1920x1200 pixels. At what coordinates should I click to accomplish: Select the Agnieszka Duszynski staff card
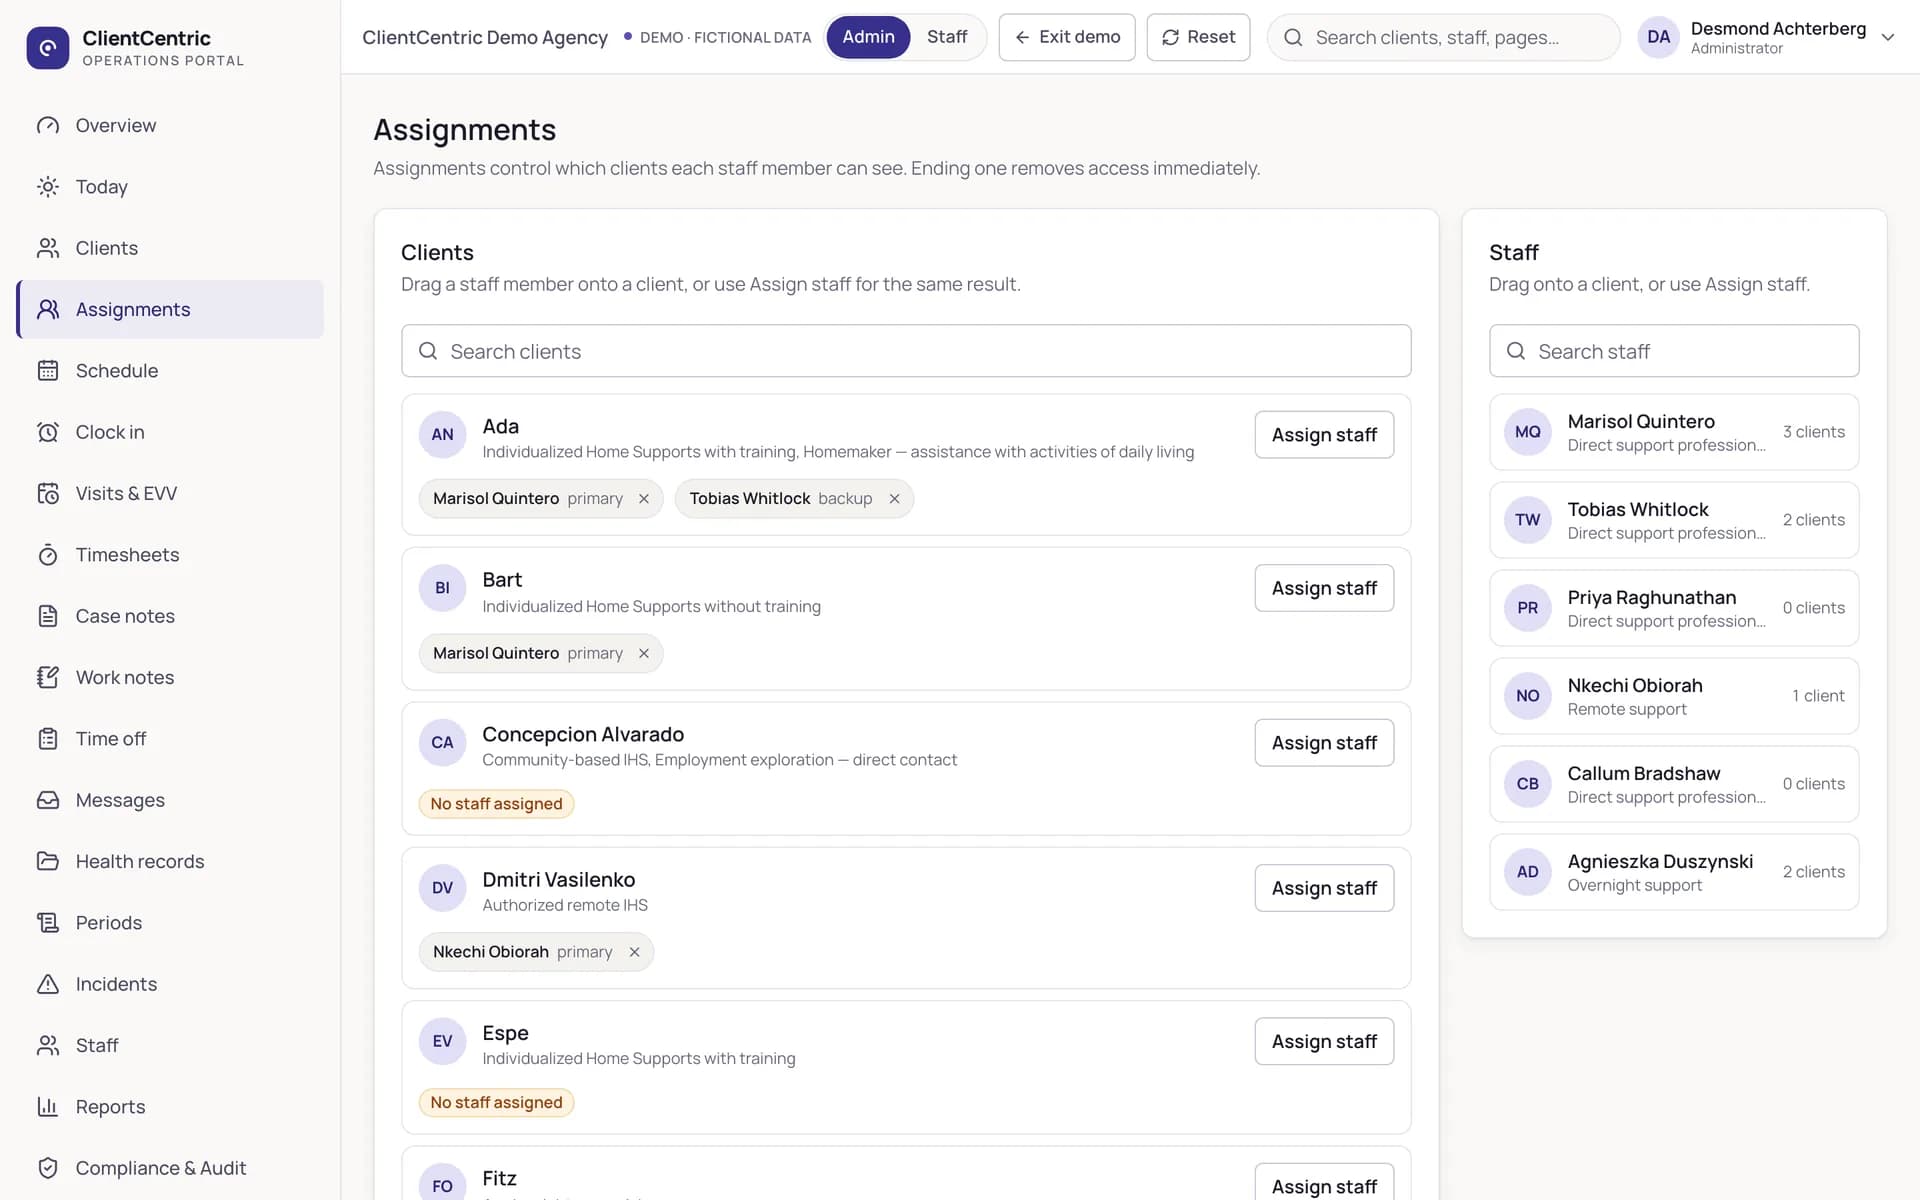(x=1674, y=872)
